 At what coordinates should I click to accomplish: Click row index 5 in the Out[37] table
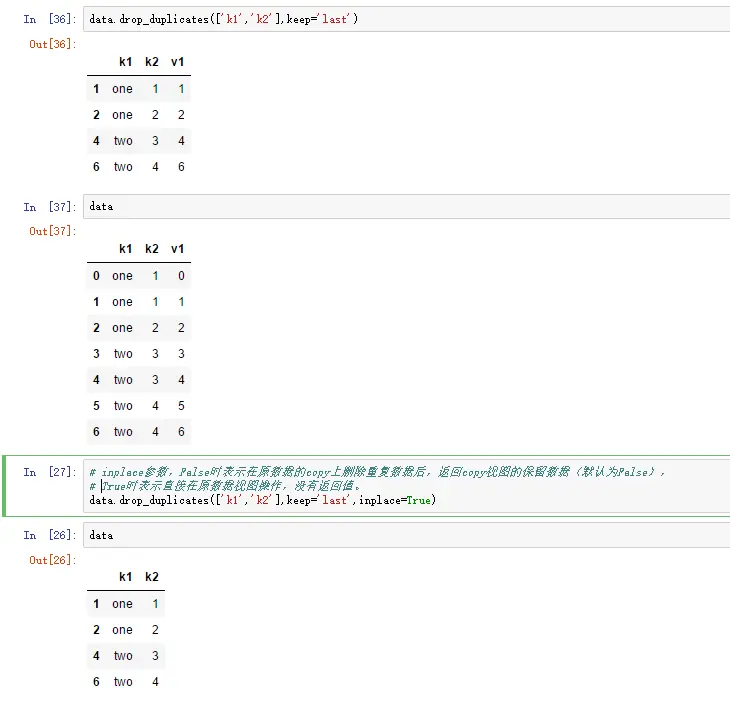pyautogui.click(x=96, y=406)
